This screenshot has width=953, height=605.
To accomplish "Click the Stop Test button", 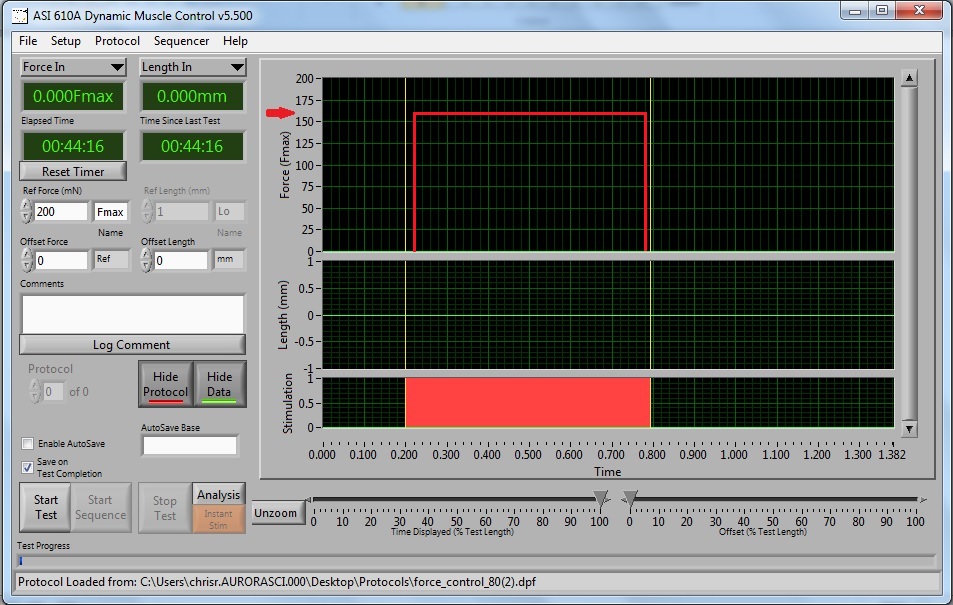I will pyautogui.click(x=165, y=508).
